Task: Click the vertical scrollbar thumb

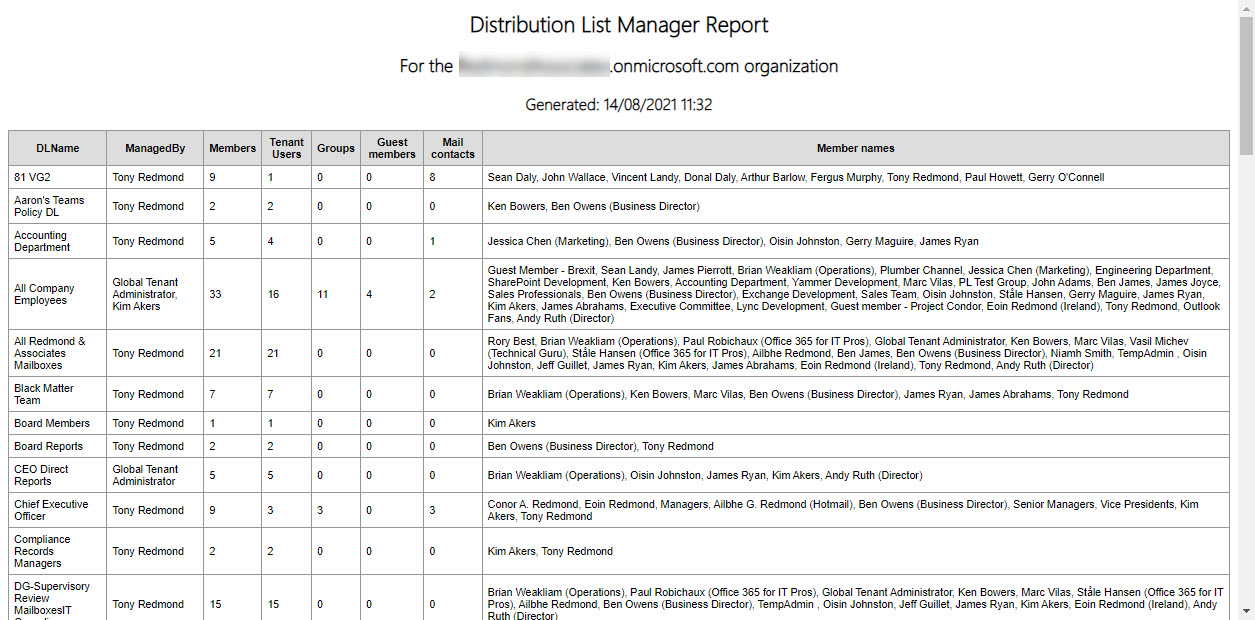Action: (x=1246, y=86)
